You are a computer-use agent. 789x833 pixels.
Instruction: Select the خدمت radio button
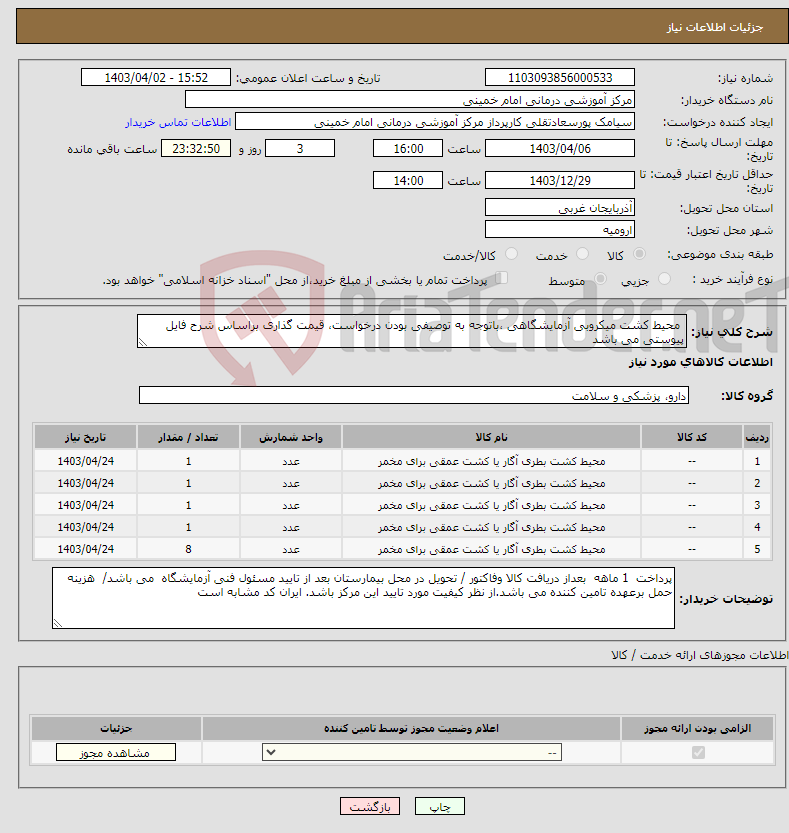tap(582, 254)
